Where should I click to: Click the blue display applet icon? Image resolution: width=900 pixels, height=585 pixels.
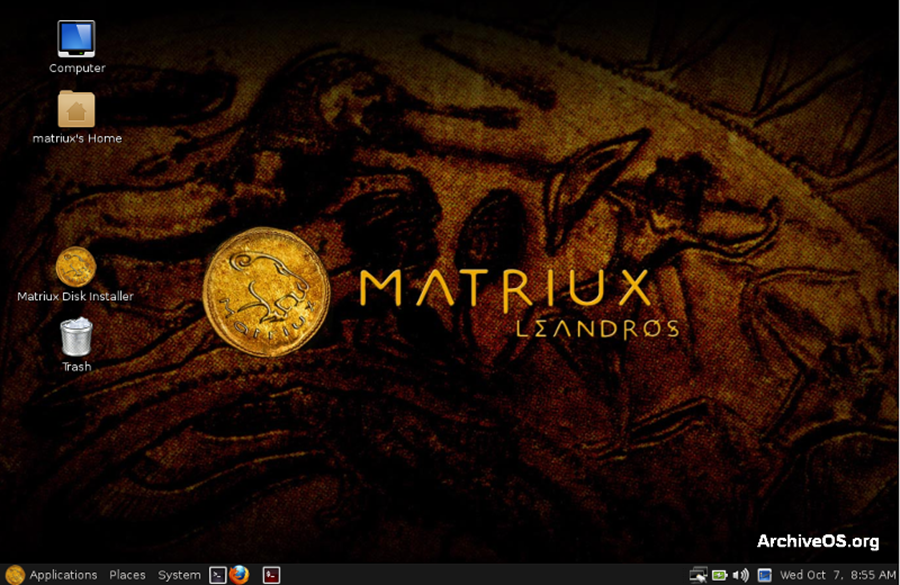(x=764, y=575)
